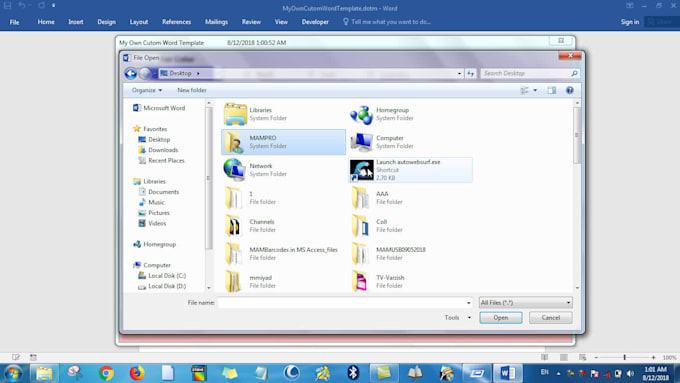
Task: Select Music under Libraries
Action: (152, 202)
